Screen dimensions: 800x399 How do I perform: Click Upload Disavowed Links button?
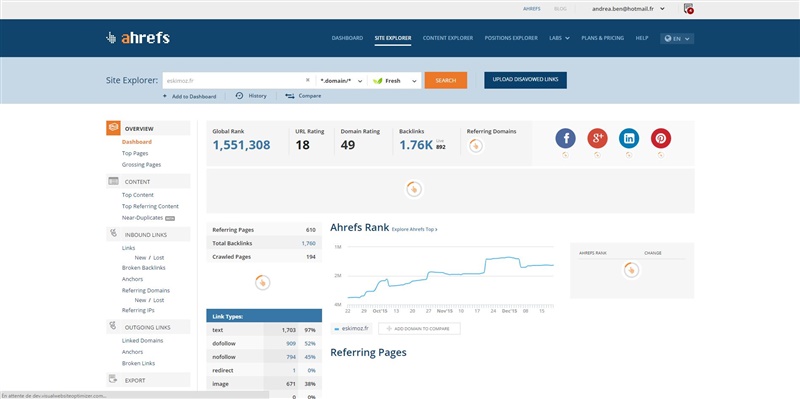[525, 80]
